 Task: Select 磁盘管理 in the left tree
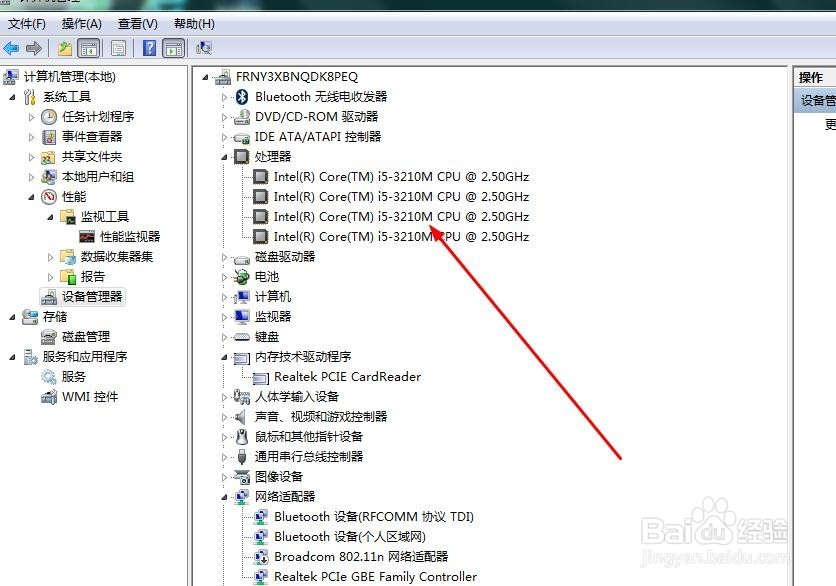pyautogui.click(x=86, y=336)
